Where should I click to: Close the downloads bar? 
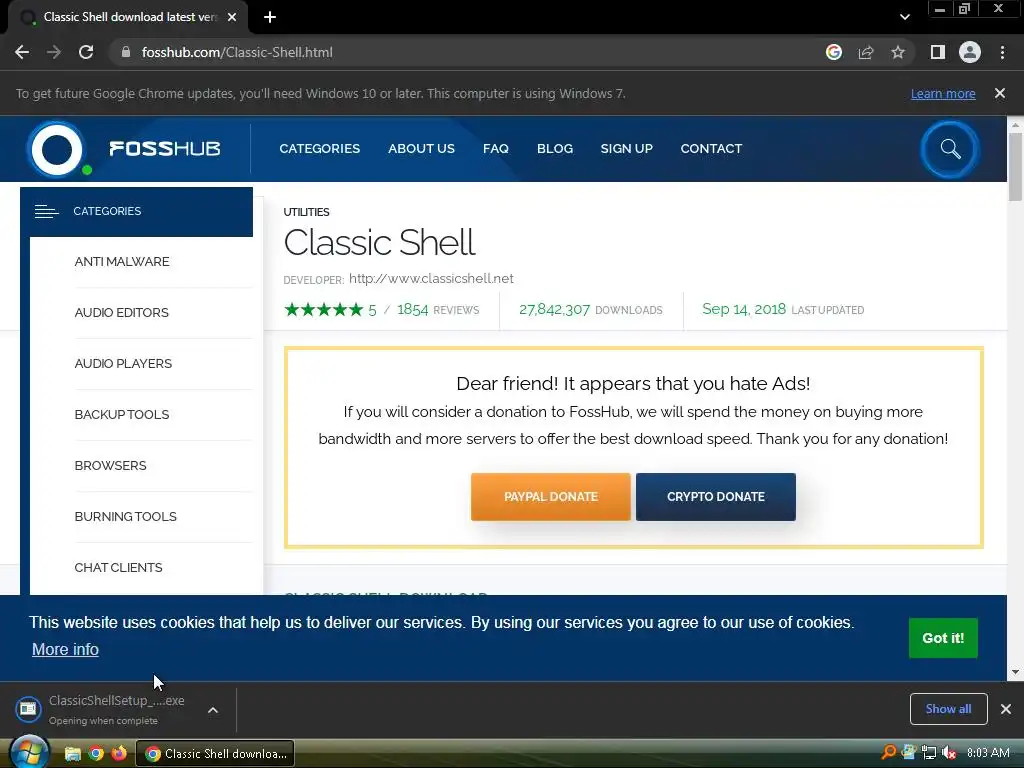pyautogui.click(x=1006, y=709)
